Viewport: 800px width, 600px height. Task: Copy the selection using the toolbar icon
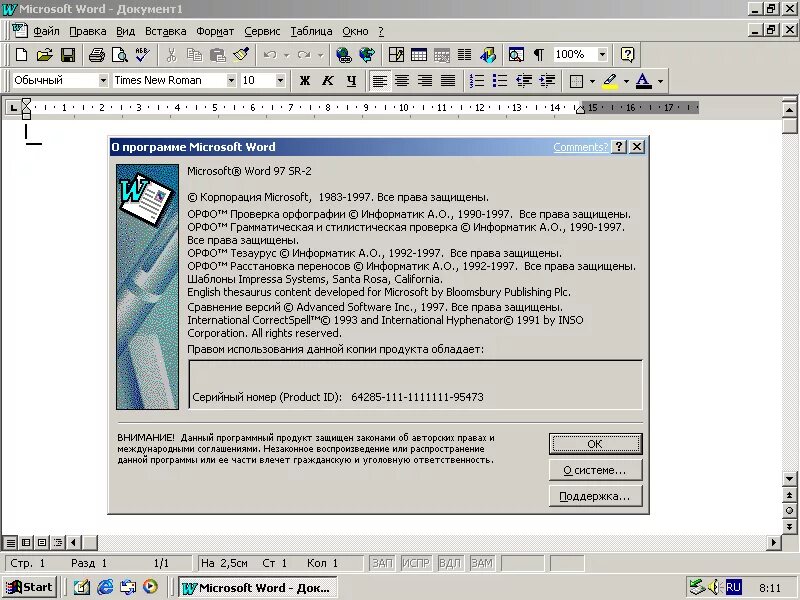(194, 55)
